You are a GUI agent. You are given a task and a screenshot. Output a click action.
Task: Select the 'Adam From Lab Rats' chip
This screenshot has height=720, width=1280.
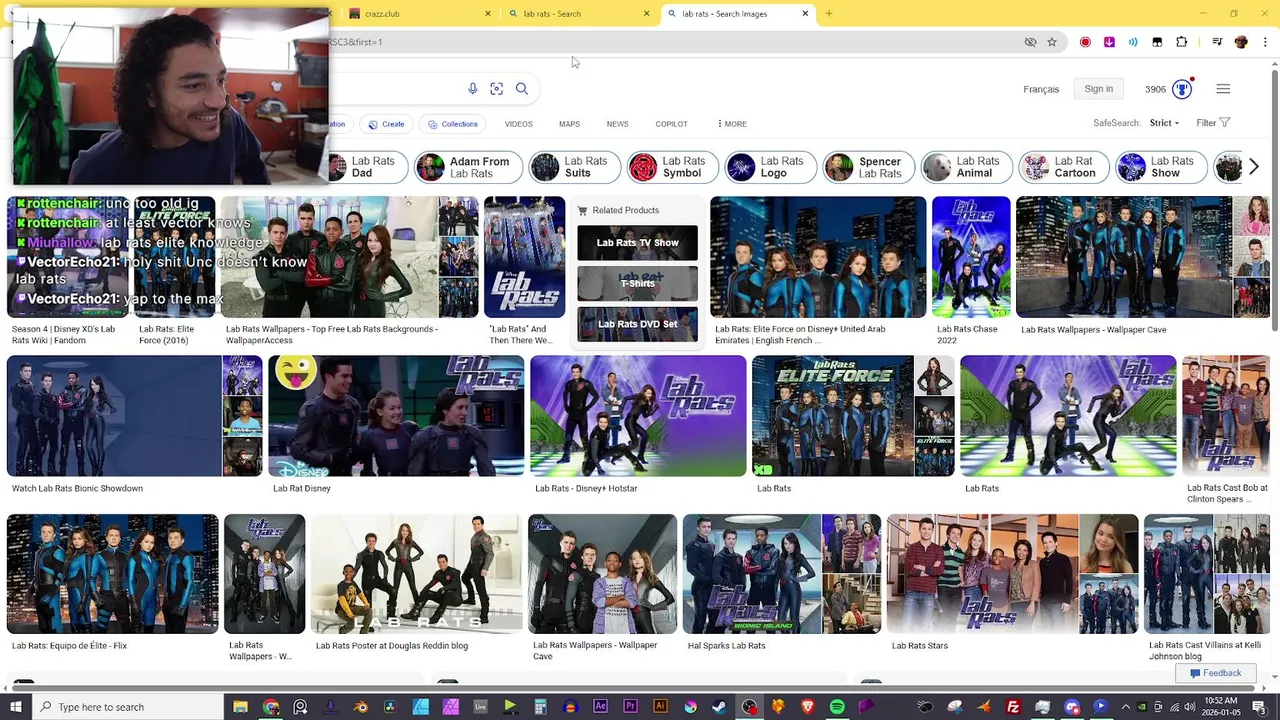pos(467,167)
